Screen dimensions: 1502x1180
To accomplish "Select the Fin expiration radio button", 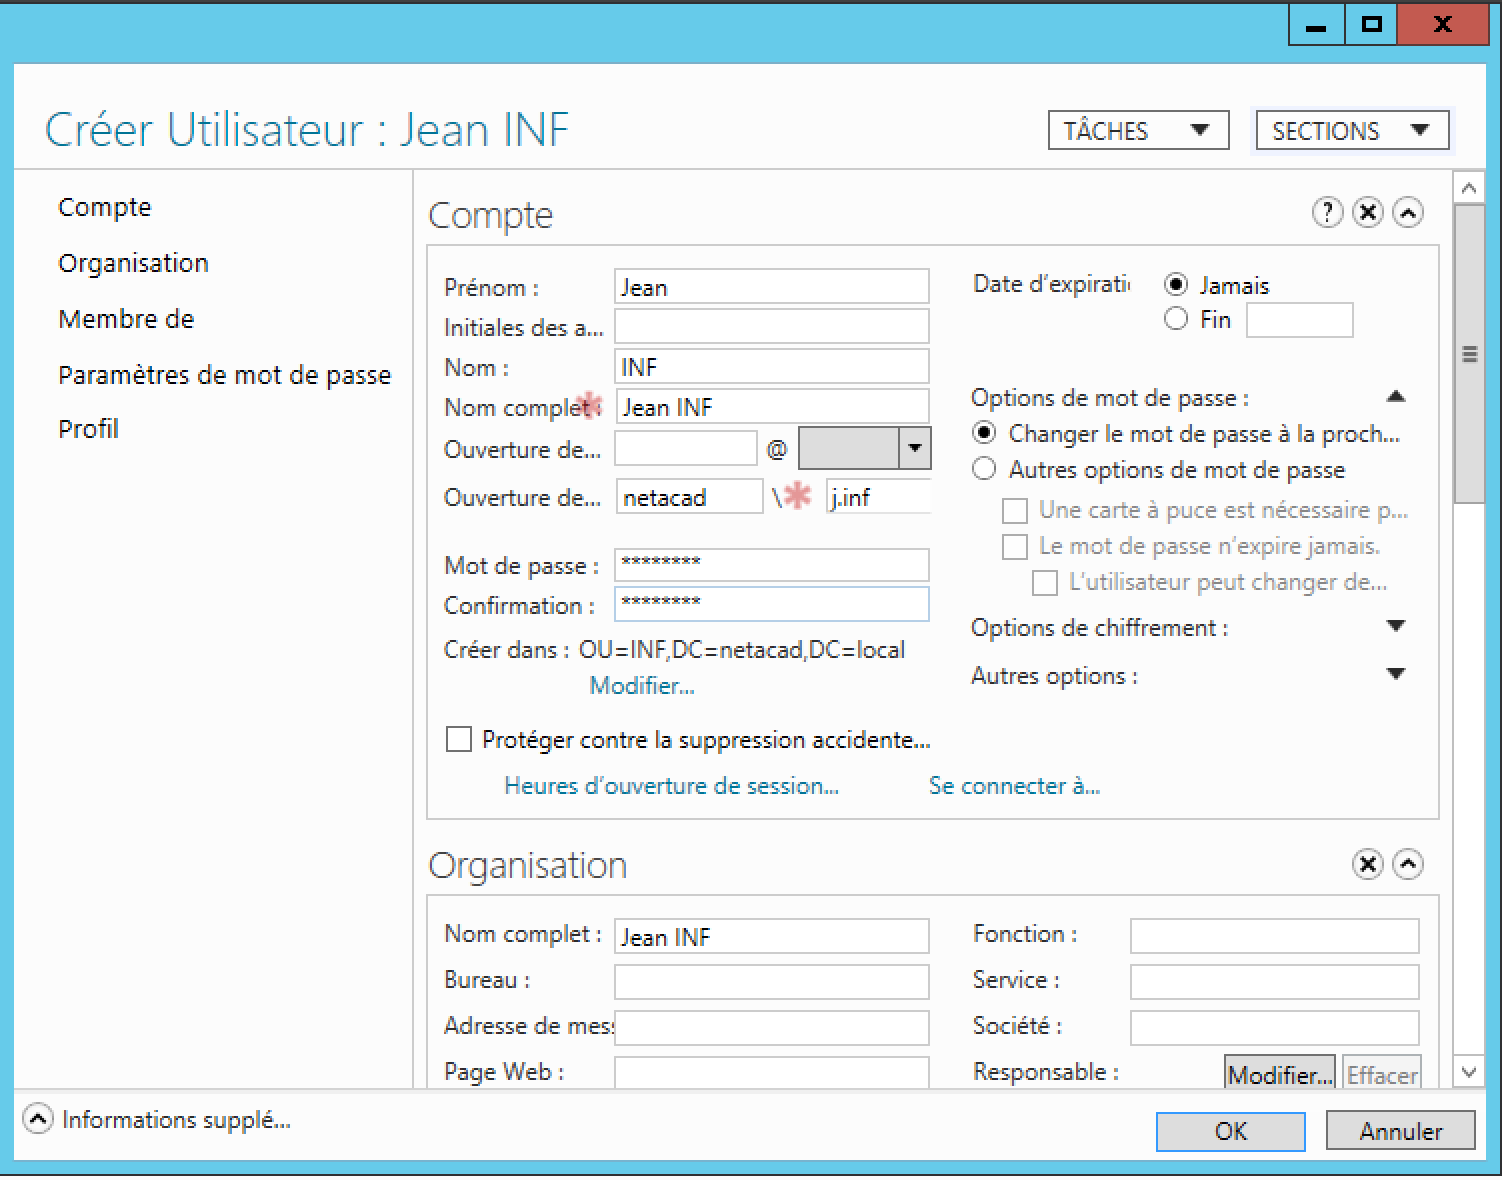I will (1176, 319).
